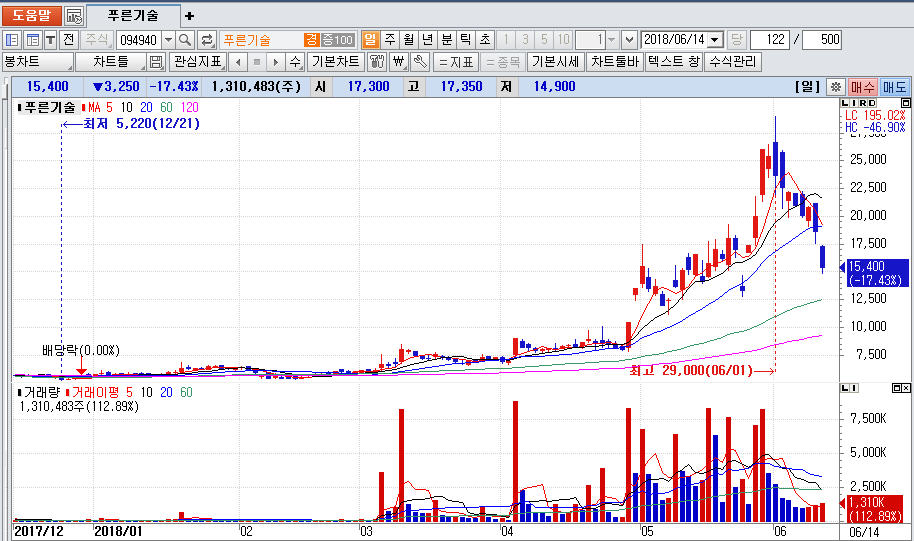Click the screen list icon next to 도움말
914x541 pixels.
click(74, 16)
